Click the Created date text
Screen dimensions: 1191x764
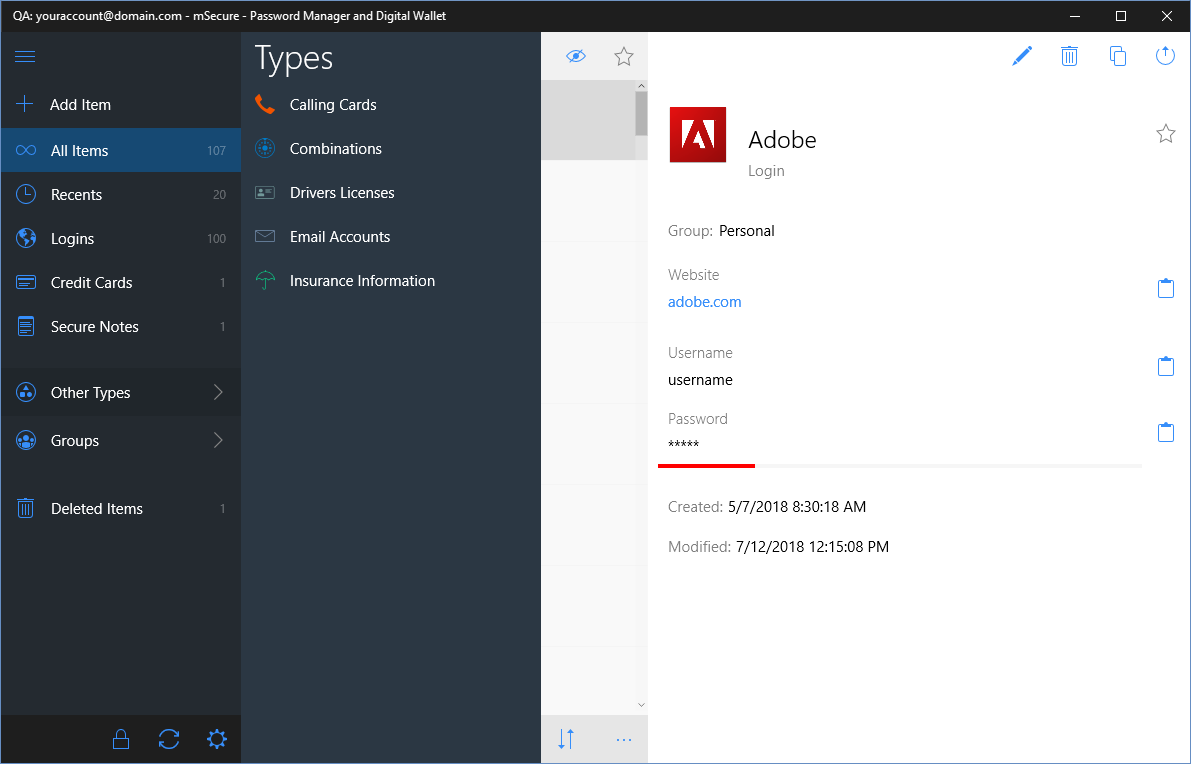click(797, 507)
